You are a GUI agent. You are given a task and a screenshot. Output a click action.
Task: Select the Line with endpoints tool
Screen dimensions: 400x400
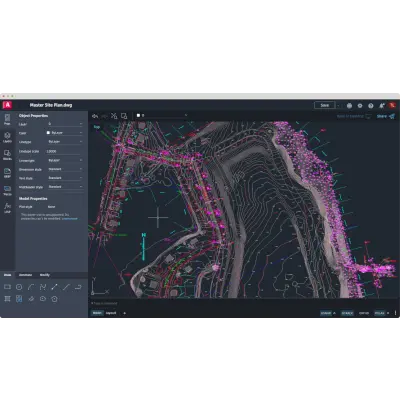click(54, 287)
